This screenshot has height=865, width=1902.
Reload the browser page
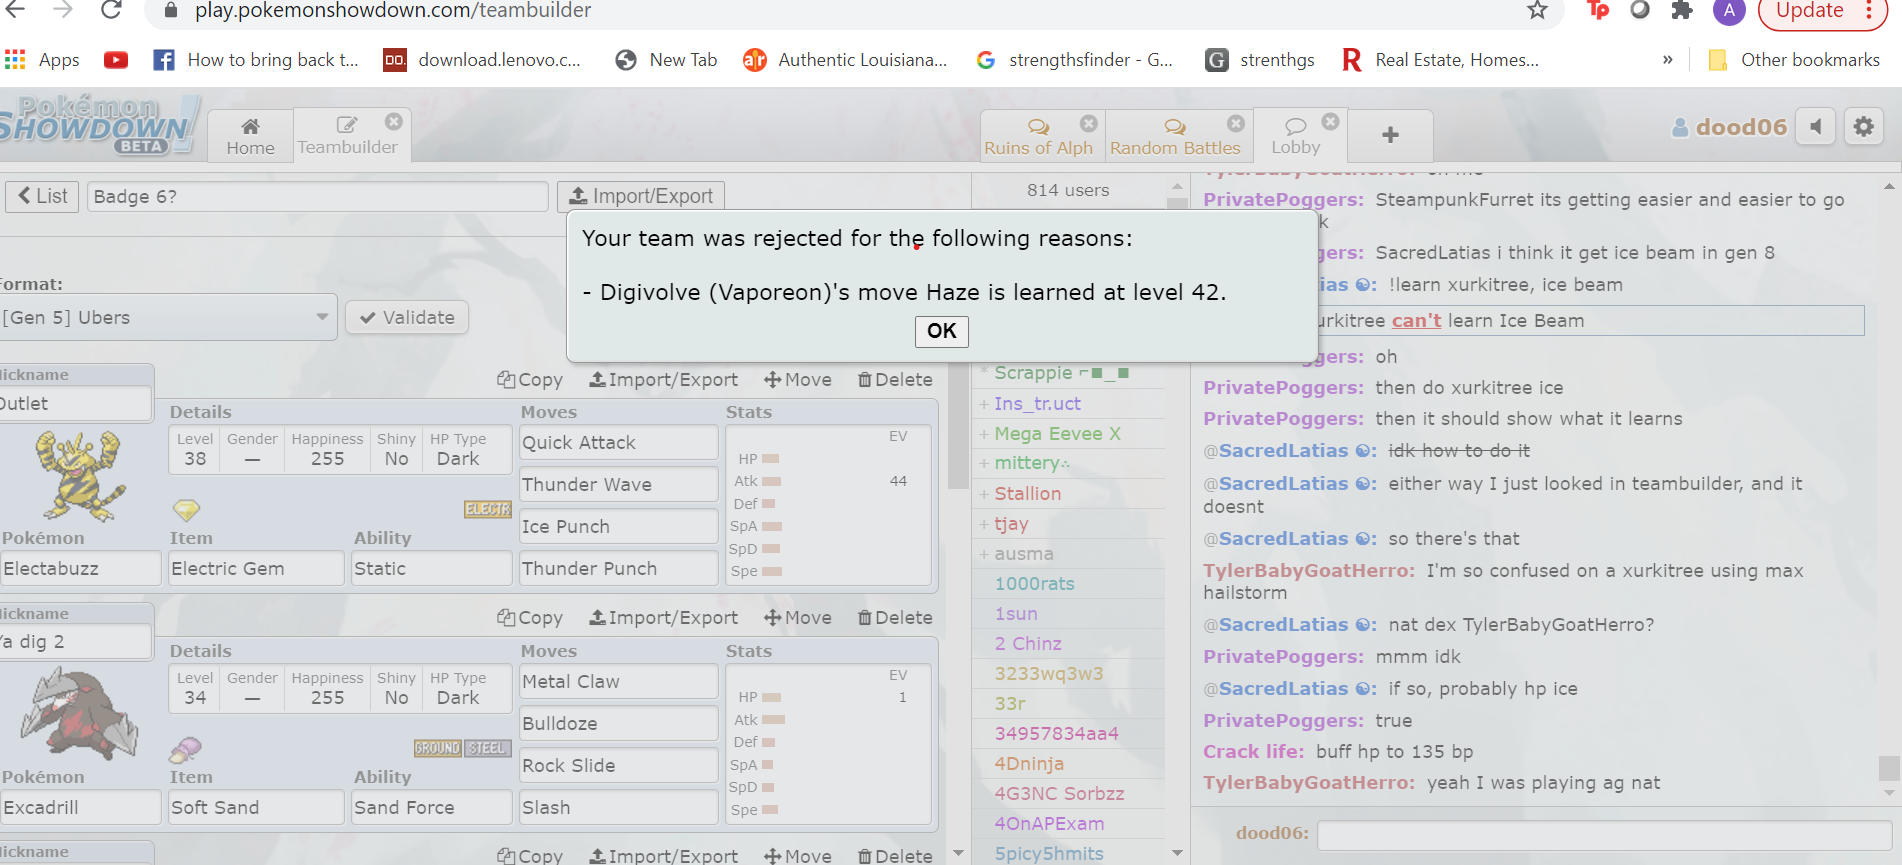[x=111, y=10]
